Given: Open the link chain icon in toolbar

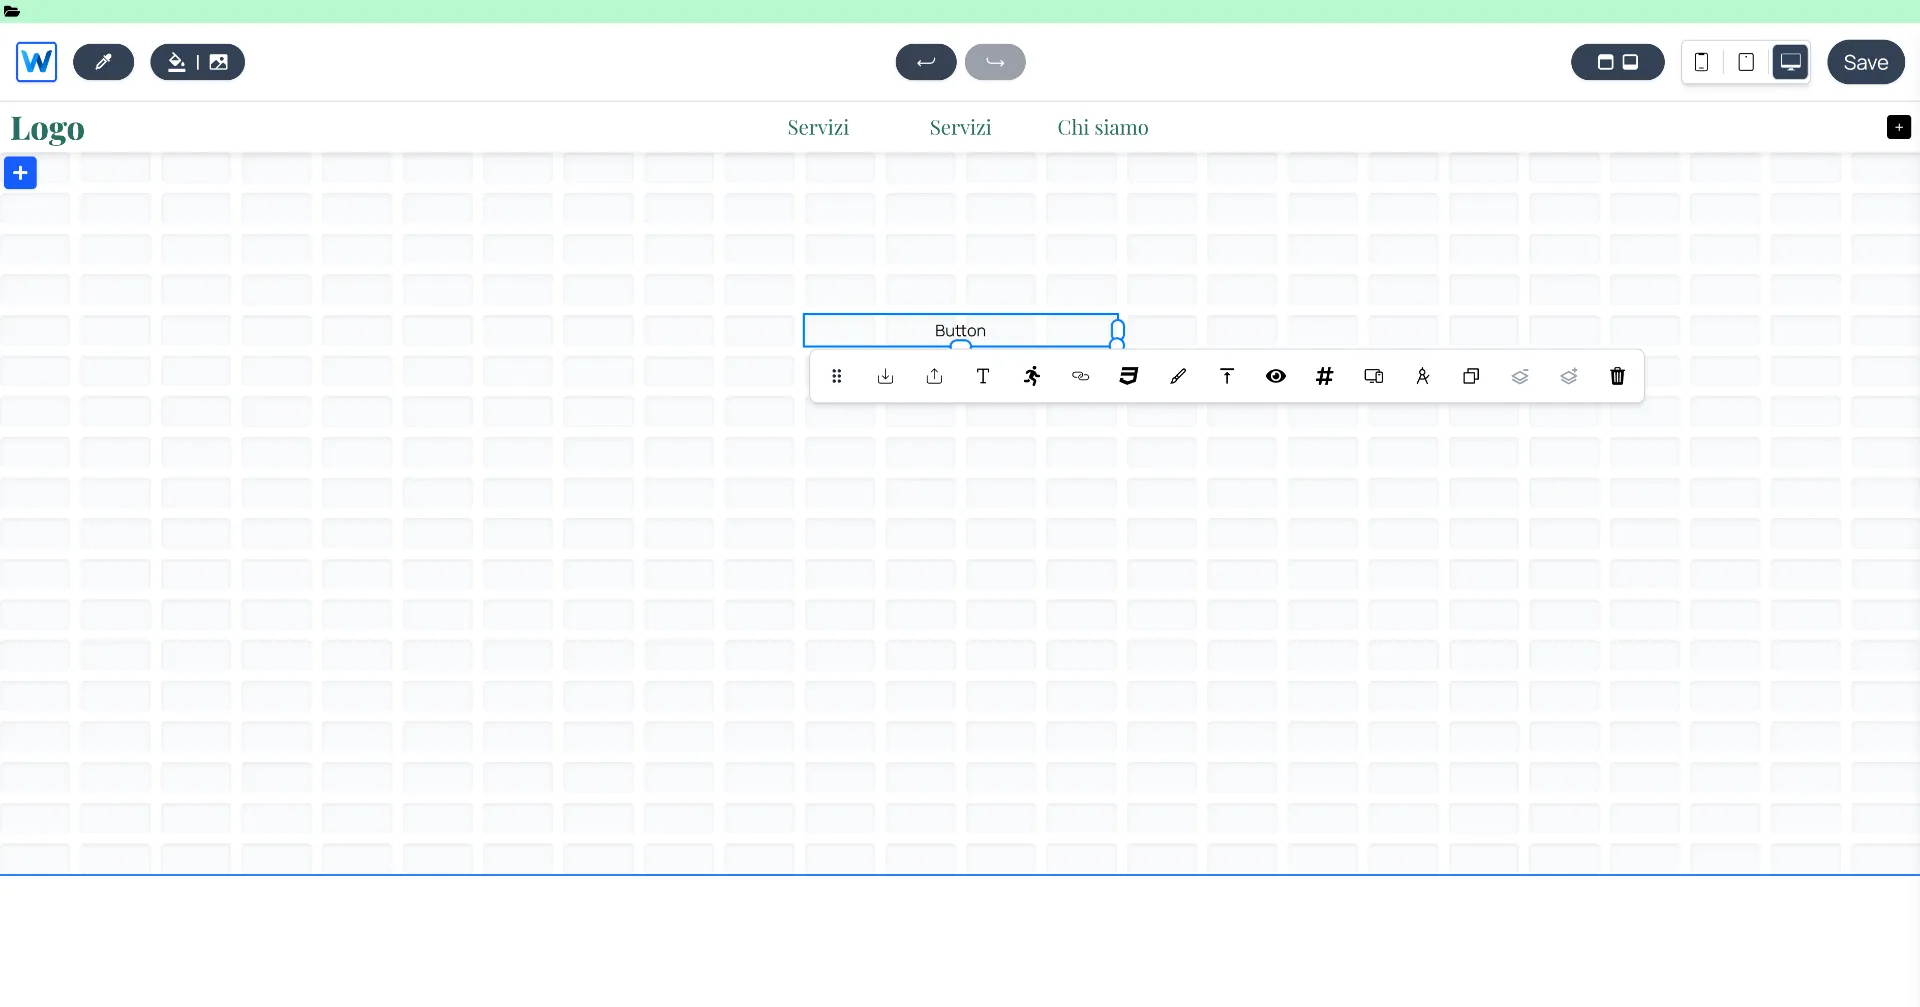Looking at the screenshot, I should click(x=1080, y=376).
